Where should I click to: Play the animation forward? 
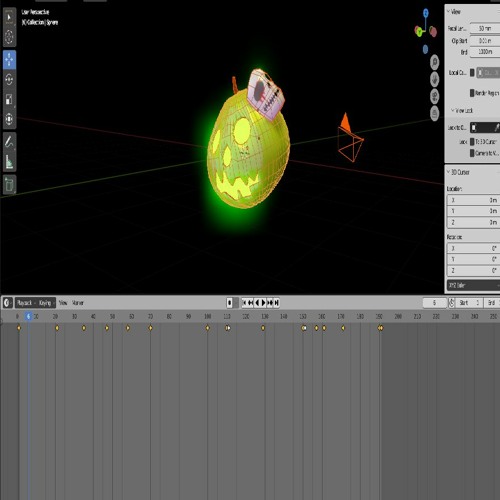coord(263,303)
